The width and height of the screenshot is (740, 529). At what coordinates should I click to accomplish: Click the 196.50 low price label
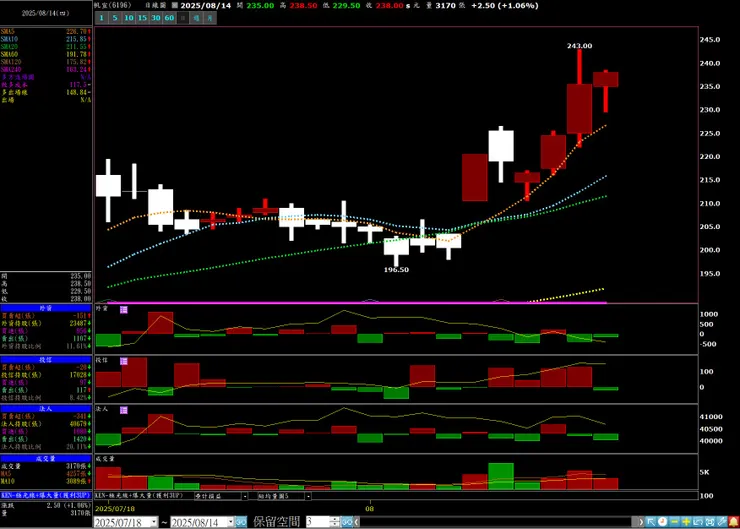[x=396, y=269]
